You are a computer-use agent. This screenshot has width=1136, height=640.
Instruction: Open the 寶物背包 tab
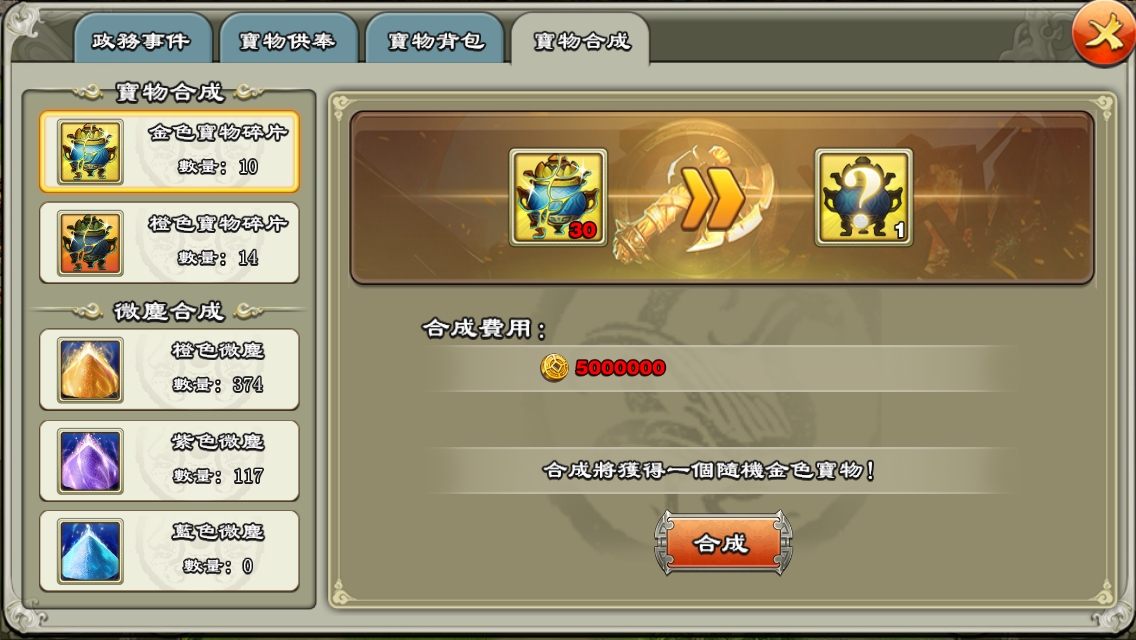coord(435,41)
